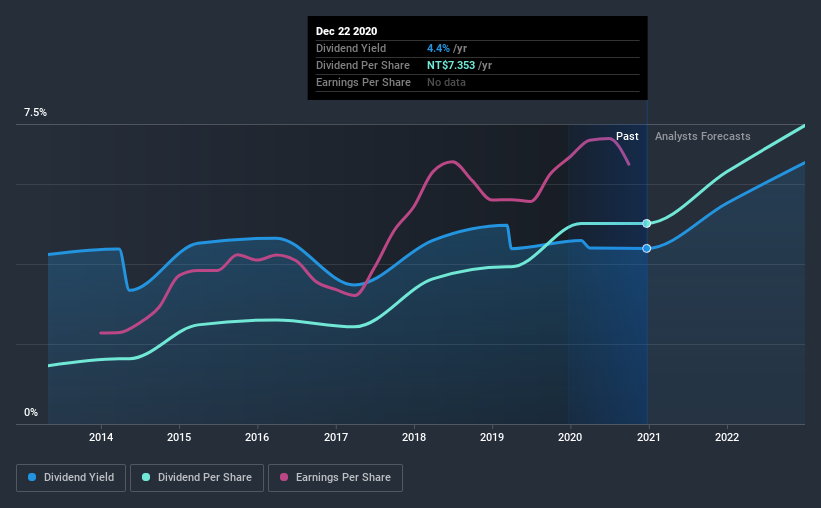This screenshot has height=508, width=821.
Task: Click the pink Earnings Per Share legend dot
Action: 284,477
